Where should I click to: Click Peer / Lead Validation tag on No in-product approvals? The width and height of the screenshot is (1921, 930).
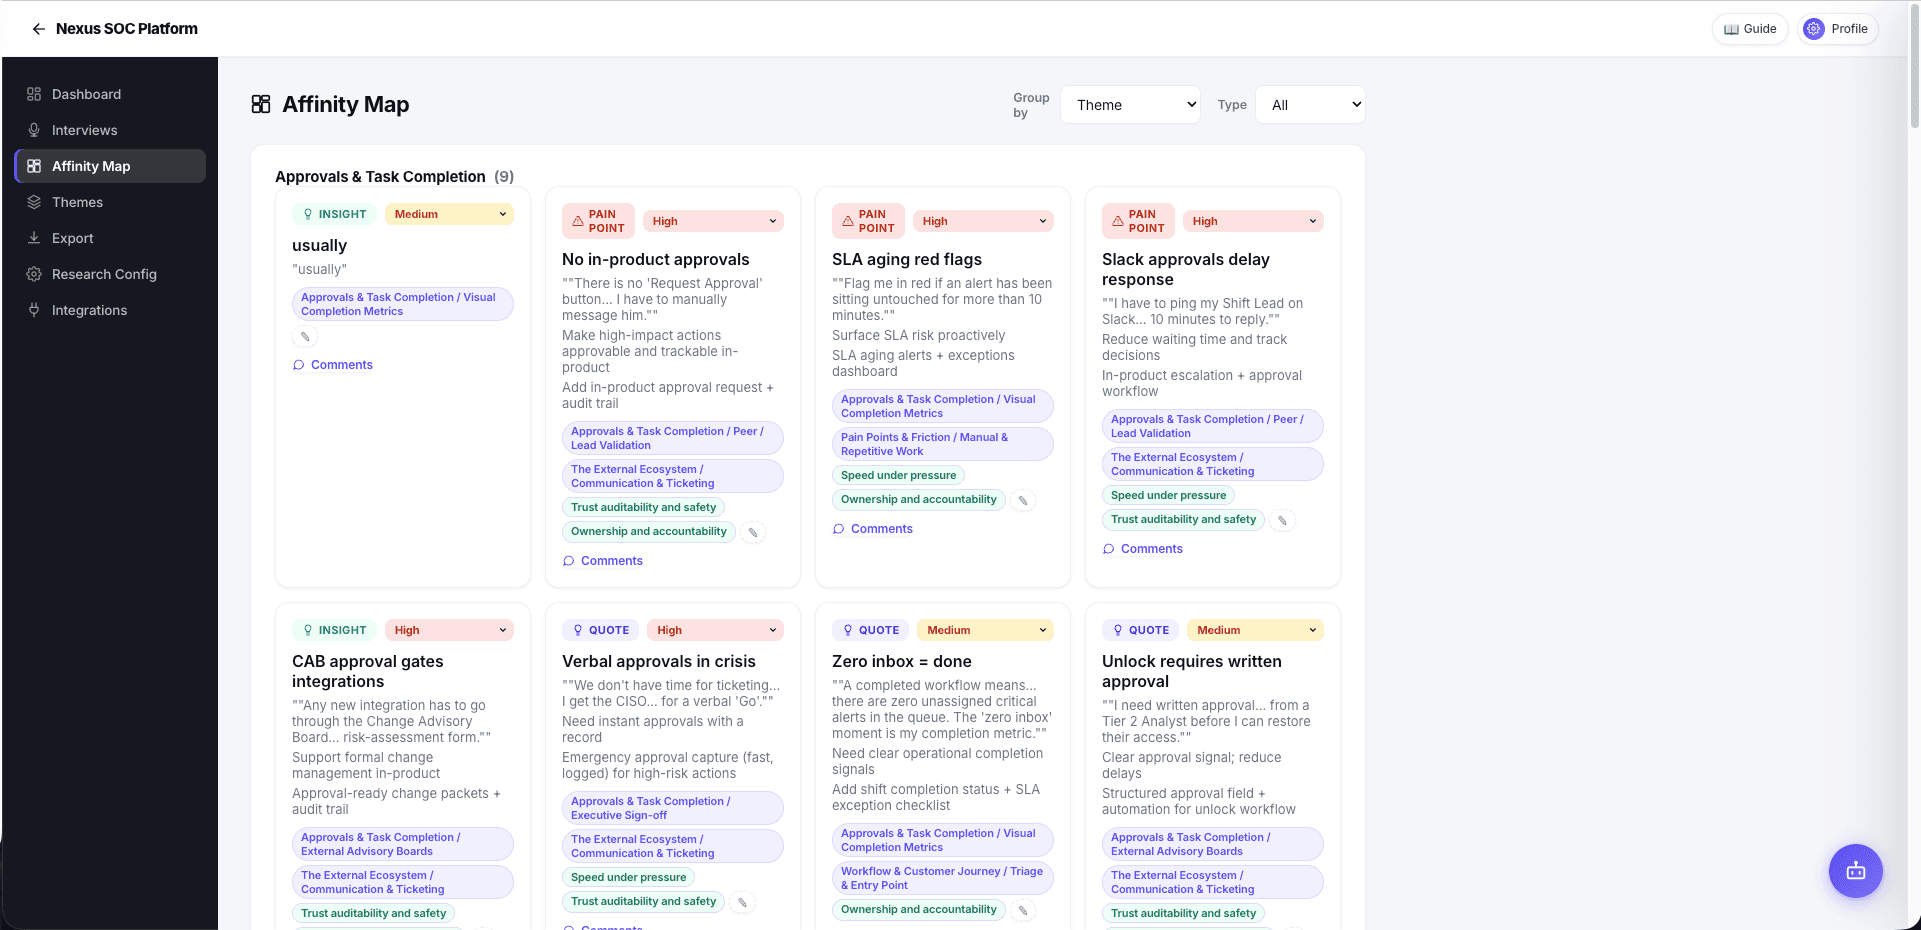[672, 438]
